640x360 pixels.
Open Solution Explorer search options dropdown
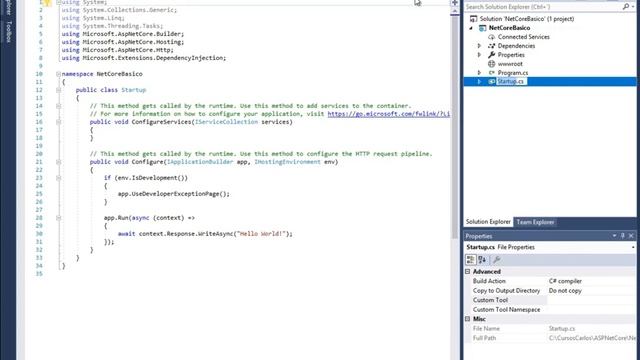click(x=633, y=7)
